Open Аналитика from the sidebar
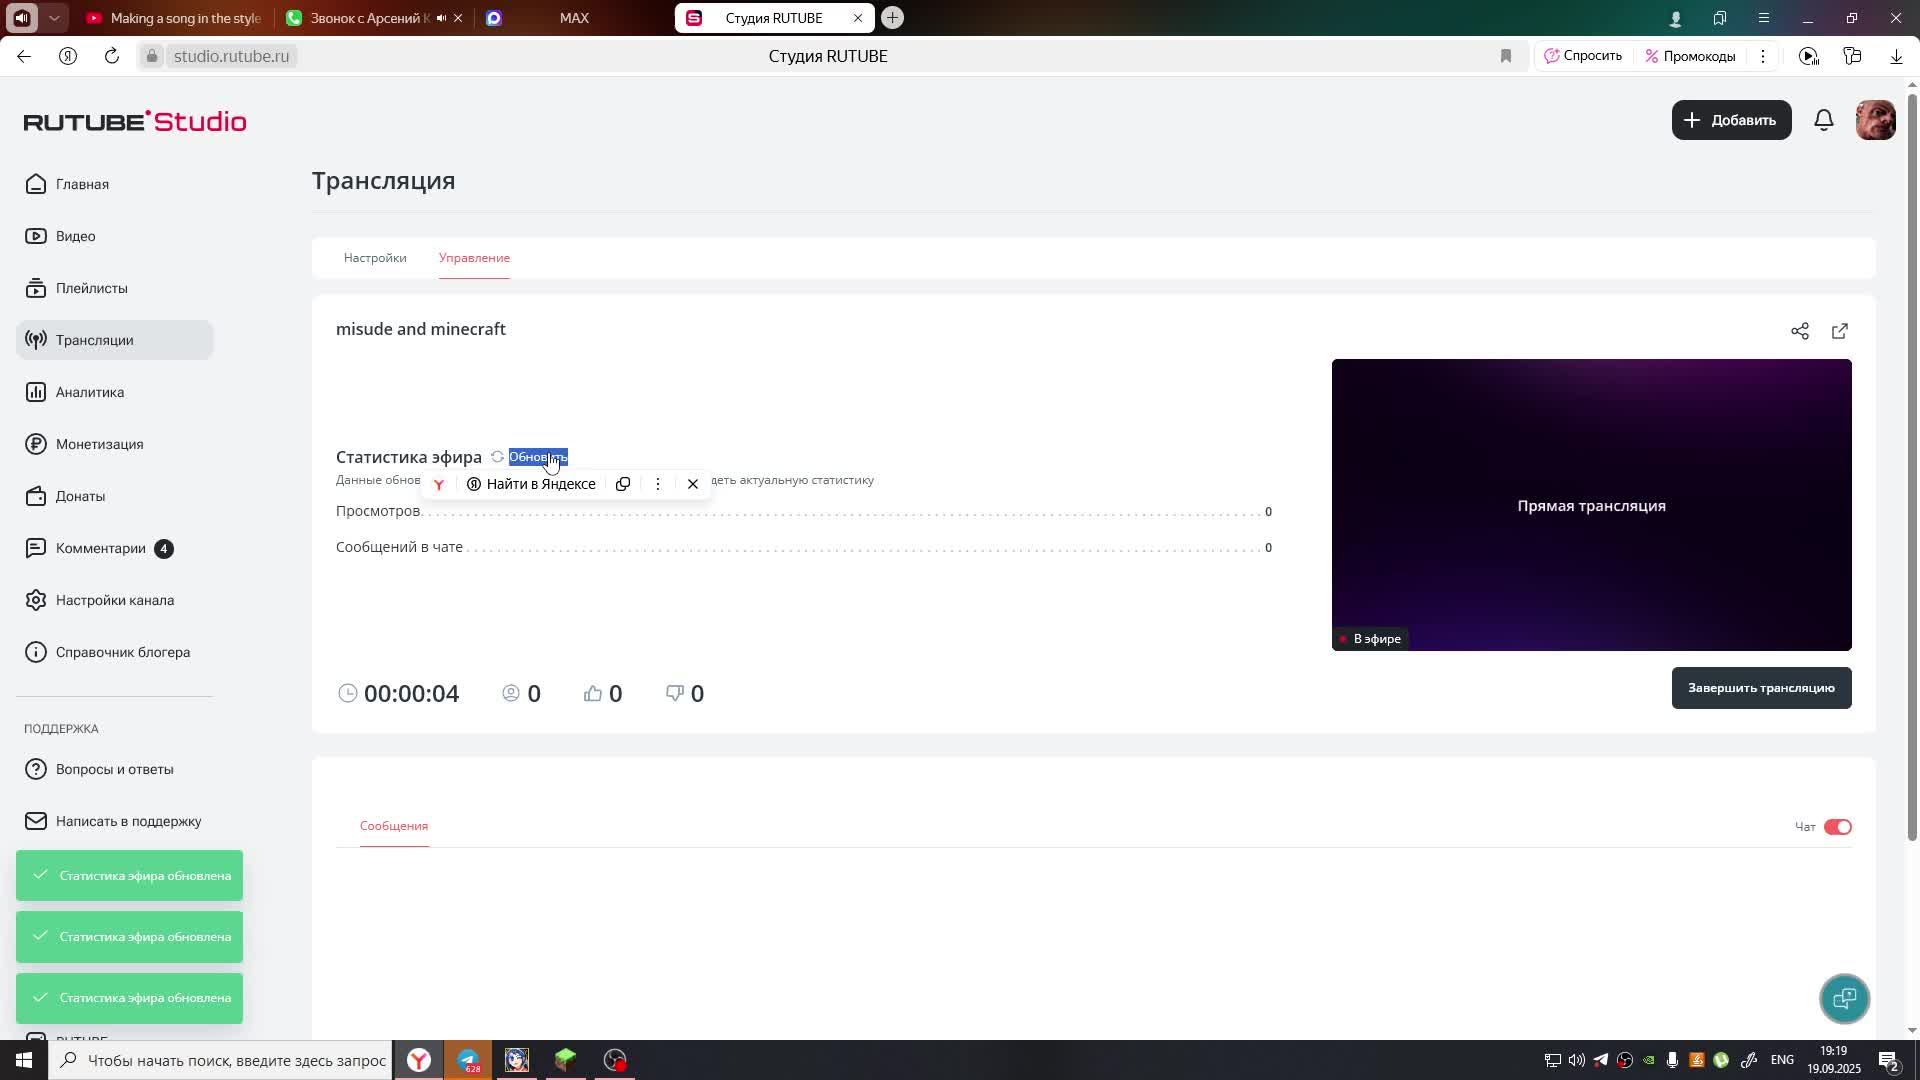The width and height of the screenshot is (1920, 1080). (88, 392)
